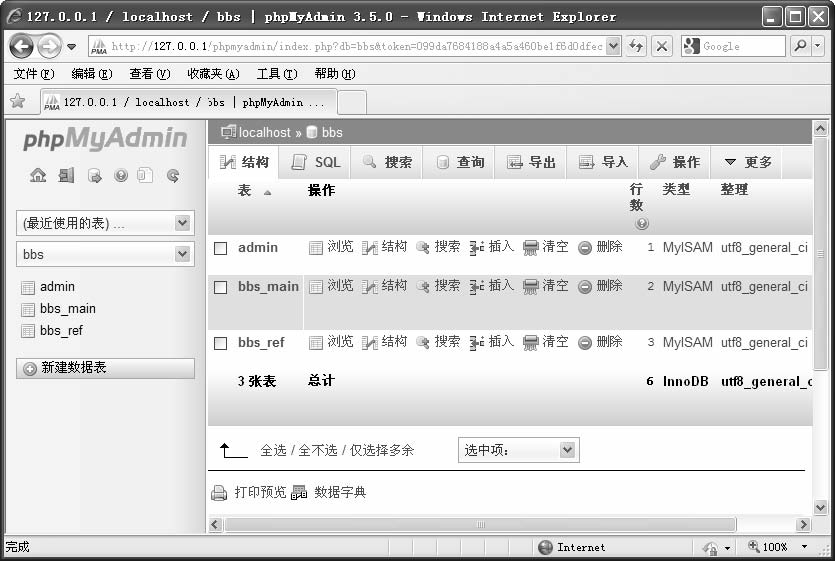Open phpMyAdmin documentation help icon

tap(121, 175)
